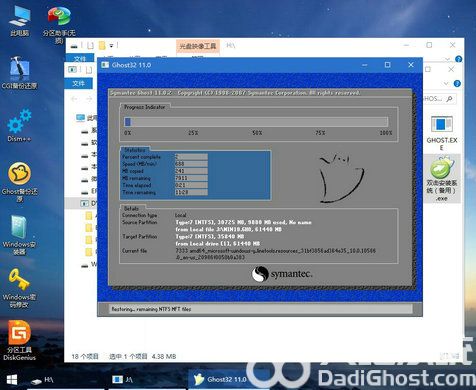Select the GHOST.EXE file in Explorer
This screenshot has height=390, width=476.
pyautogui.click(x=442, y=133)
